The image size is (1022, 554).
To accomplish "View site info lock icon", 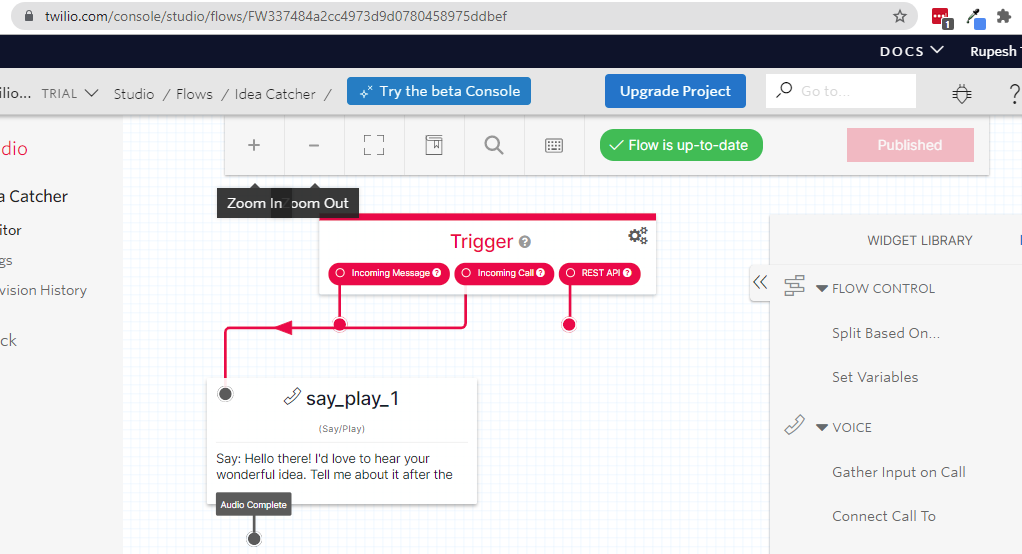I will [x=29, y=16].
